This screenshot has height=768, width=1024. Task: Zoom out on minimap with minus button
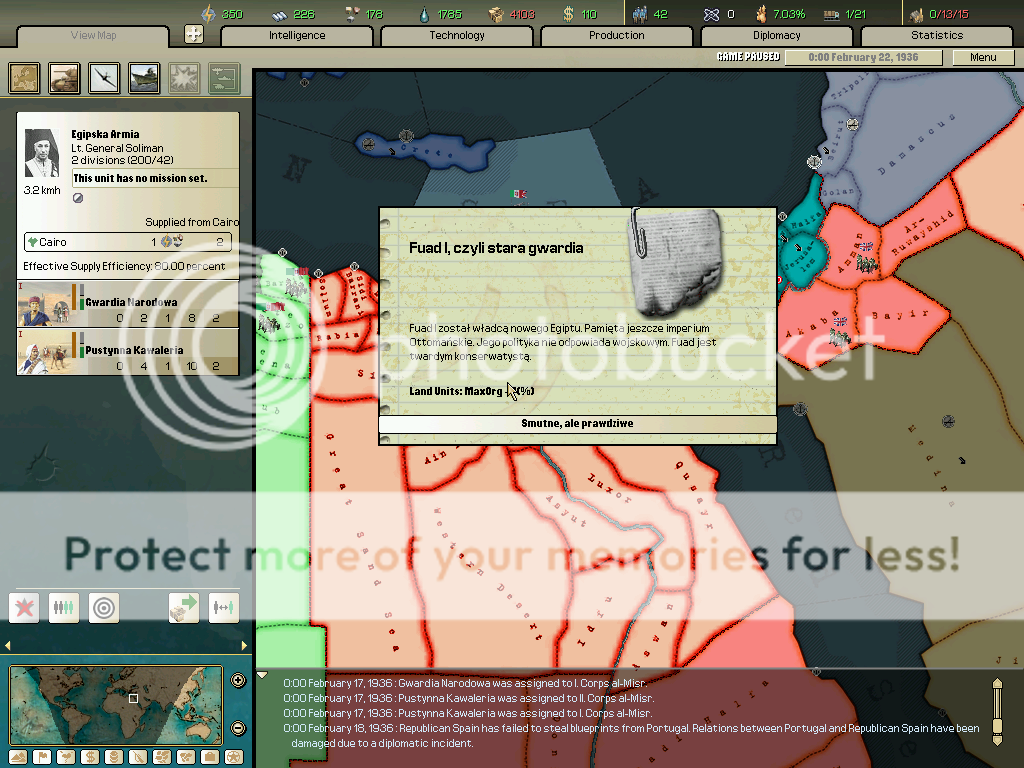[x=238, y=728]
